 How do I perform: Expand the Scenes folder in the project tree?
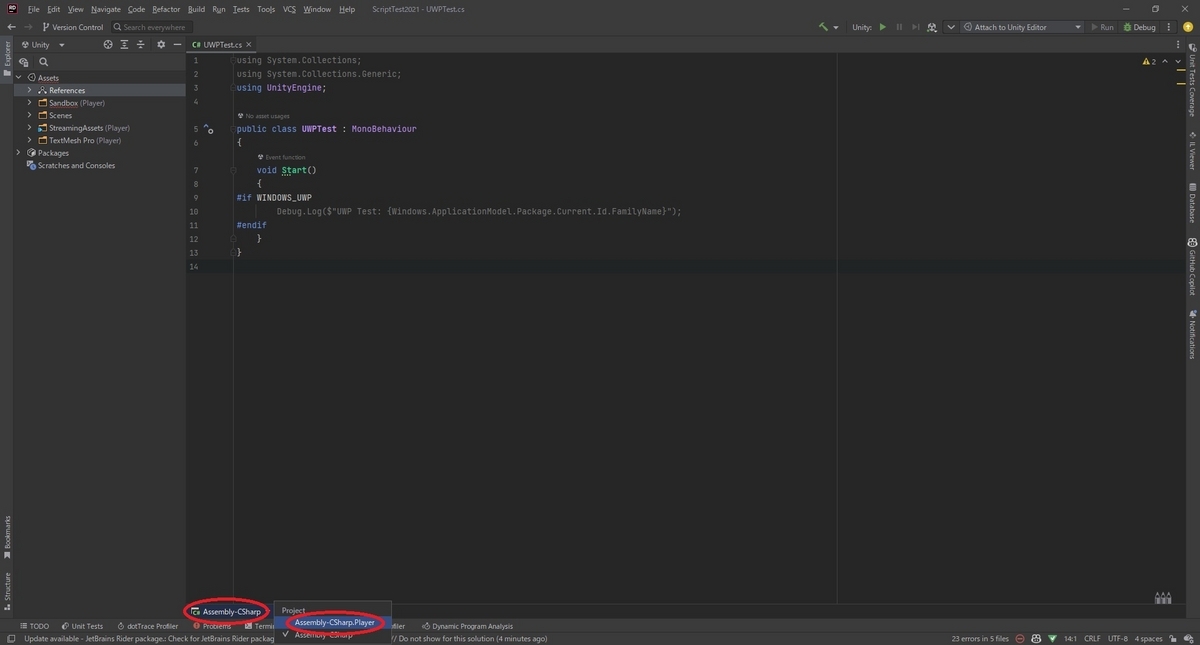coord(28,115)
